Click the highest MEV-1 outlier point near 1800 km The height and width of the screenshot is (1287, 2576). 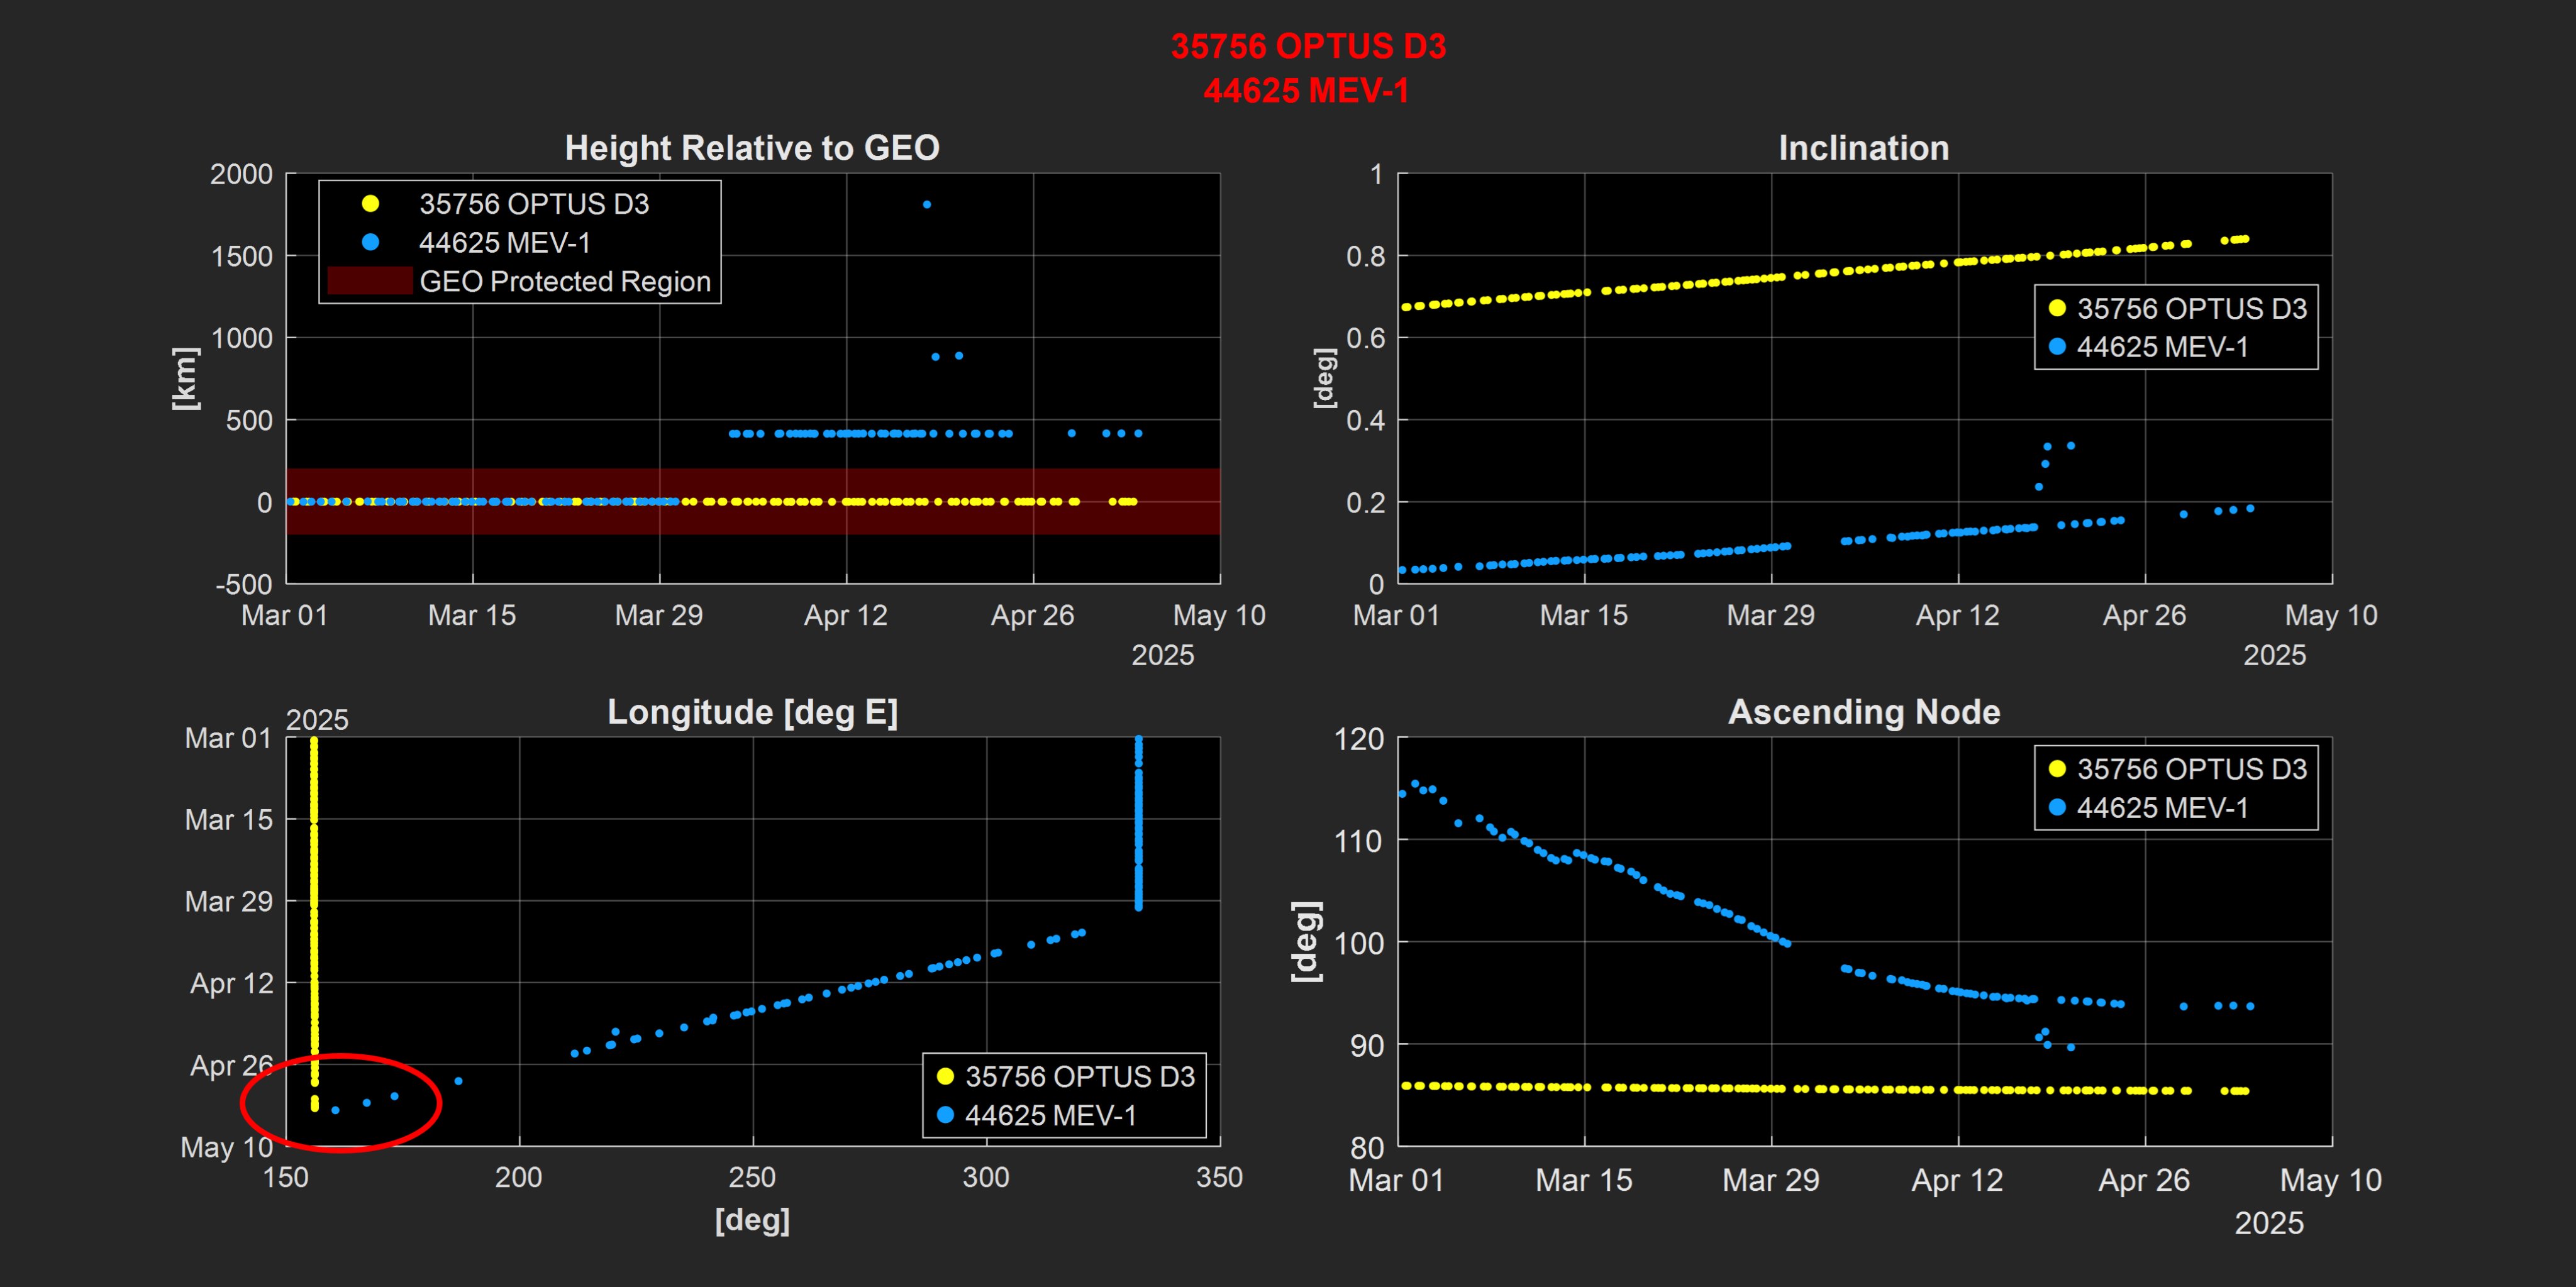point(927,205)
